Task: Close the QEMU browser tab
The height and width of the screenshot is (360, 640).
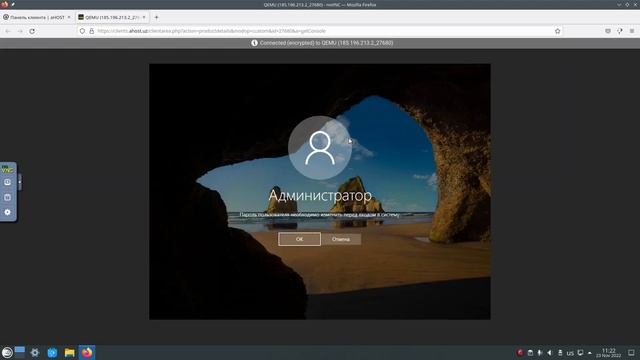Action: (144, 17)
